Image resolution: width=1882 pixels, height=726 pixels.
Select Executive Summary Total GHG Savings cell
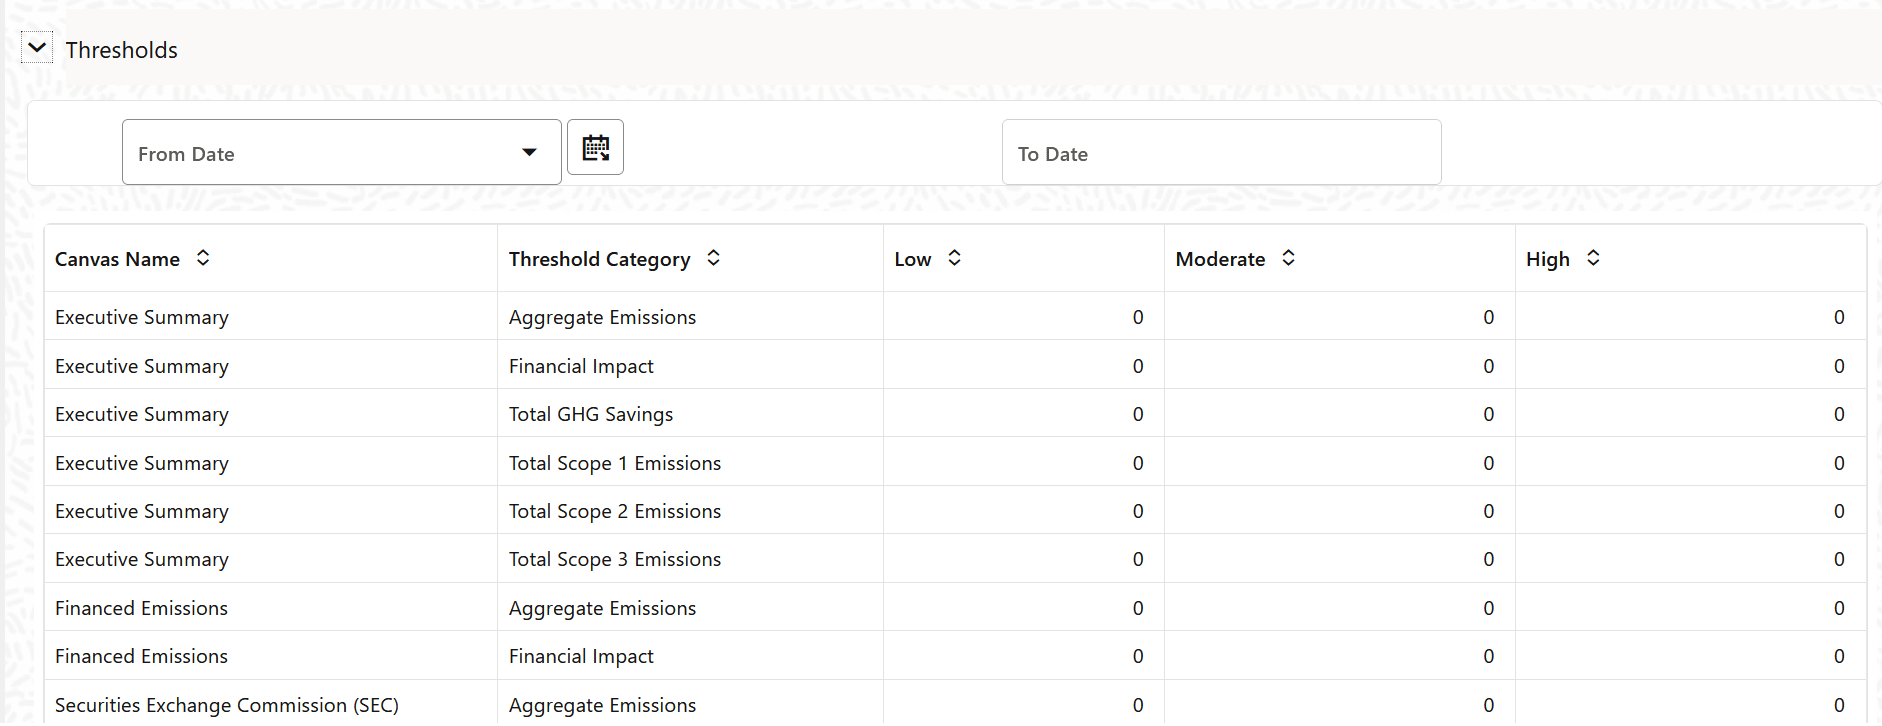(x=591, y=414)
